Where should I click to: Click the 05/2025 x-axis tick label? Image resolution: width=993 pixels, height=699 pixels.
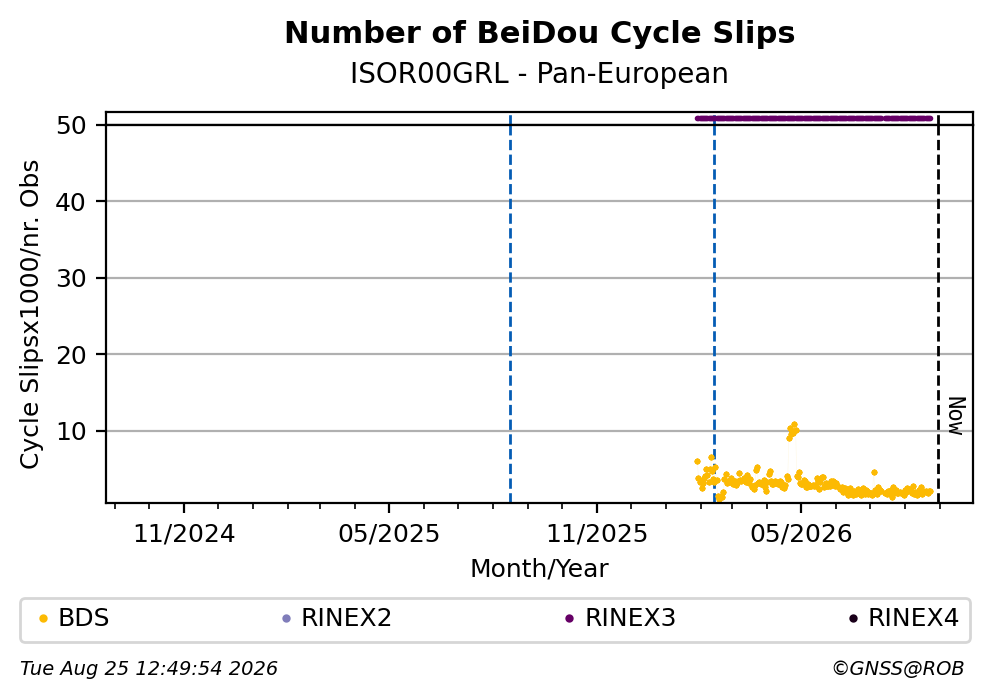pos(388,534)
